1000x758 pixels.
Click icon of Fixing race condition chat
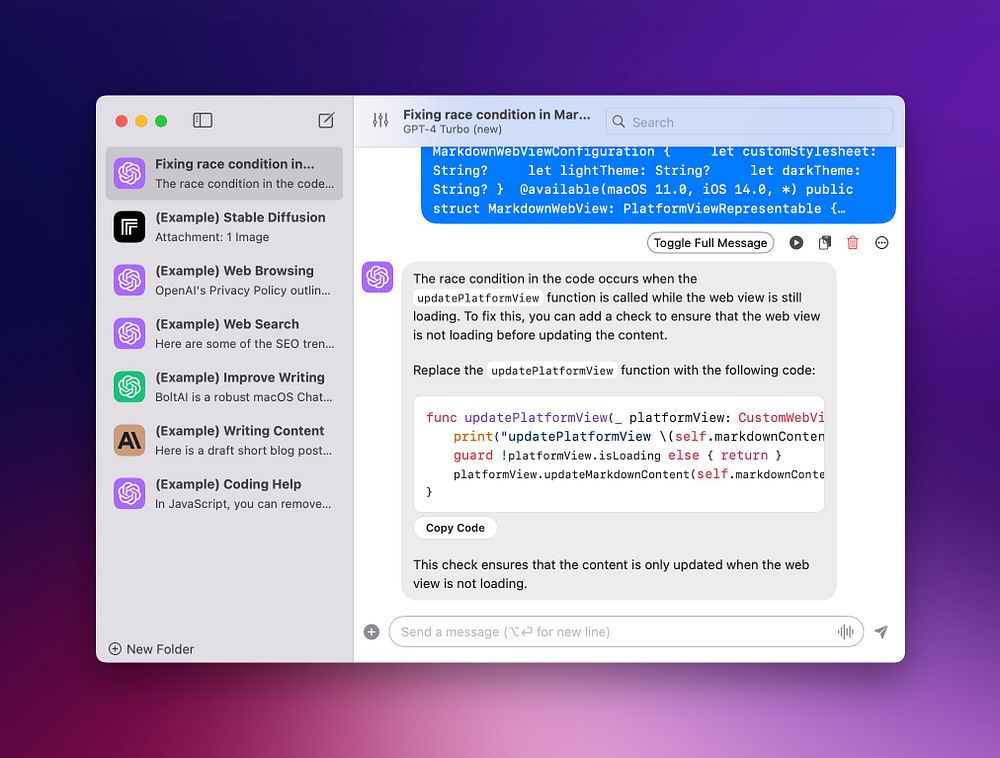(129, 173)
